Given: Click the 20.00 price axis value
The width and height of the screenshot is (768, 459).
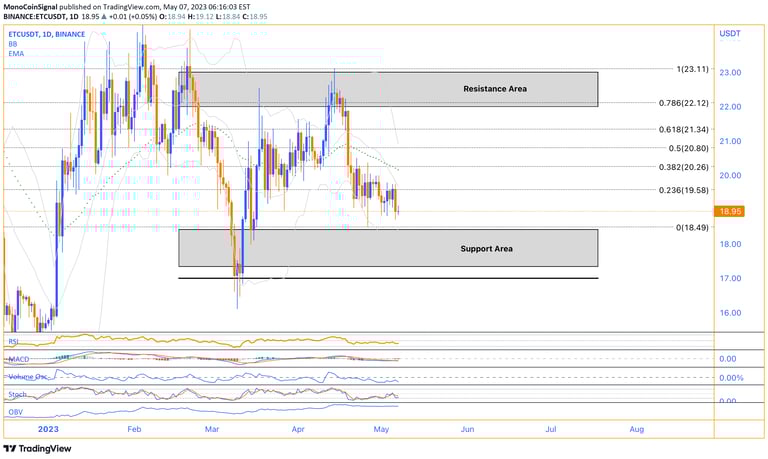Looking at the screenshot, I should point(730,175).
